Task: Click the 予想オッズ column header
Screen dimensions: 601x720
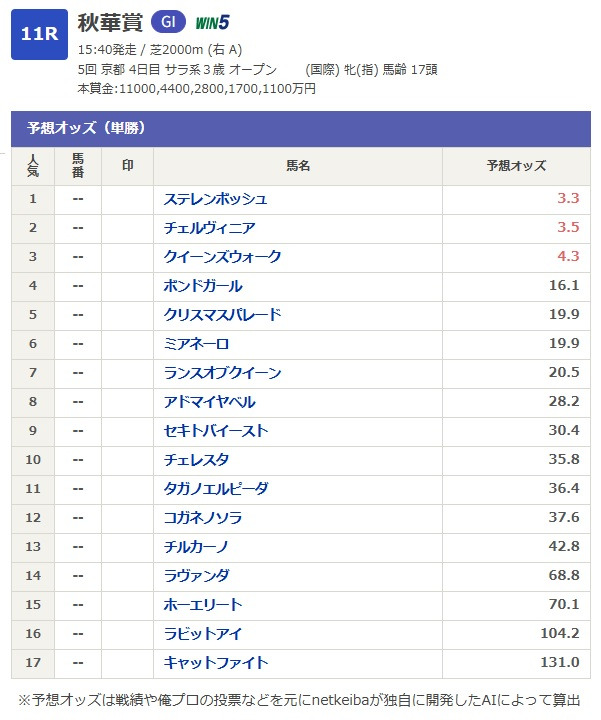Action: point(516,166)
